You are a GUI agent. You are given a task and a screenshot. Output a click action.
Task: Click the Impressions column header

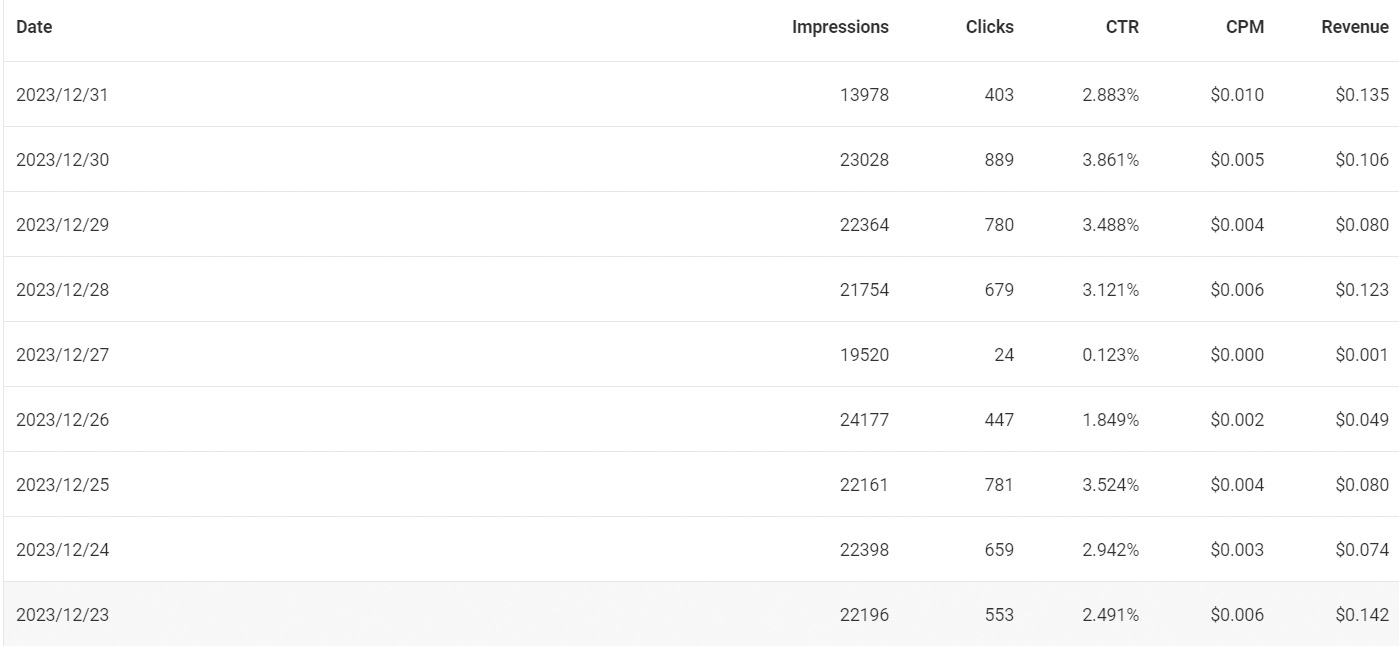tap(840, 27)
